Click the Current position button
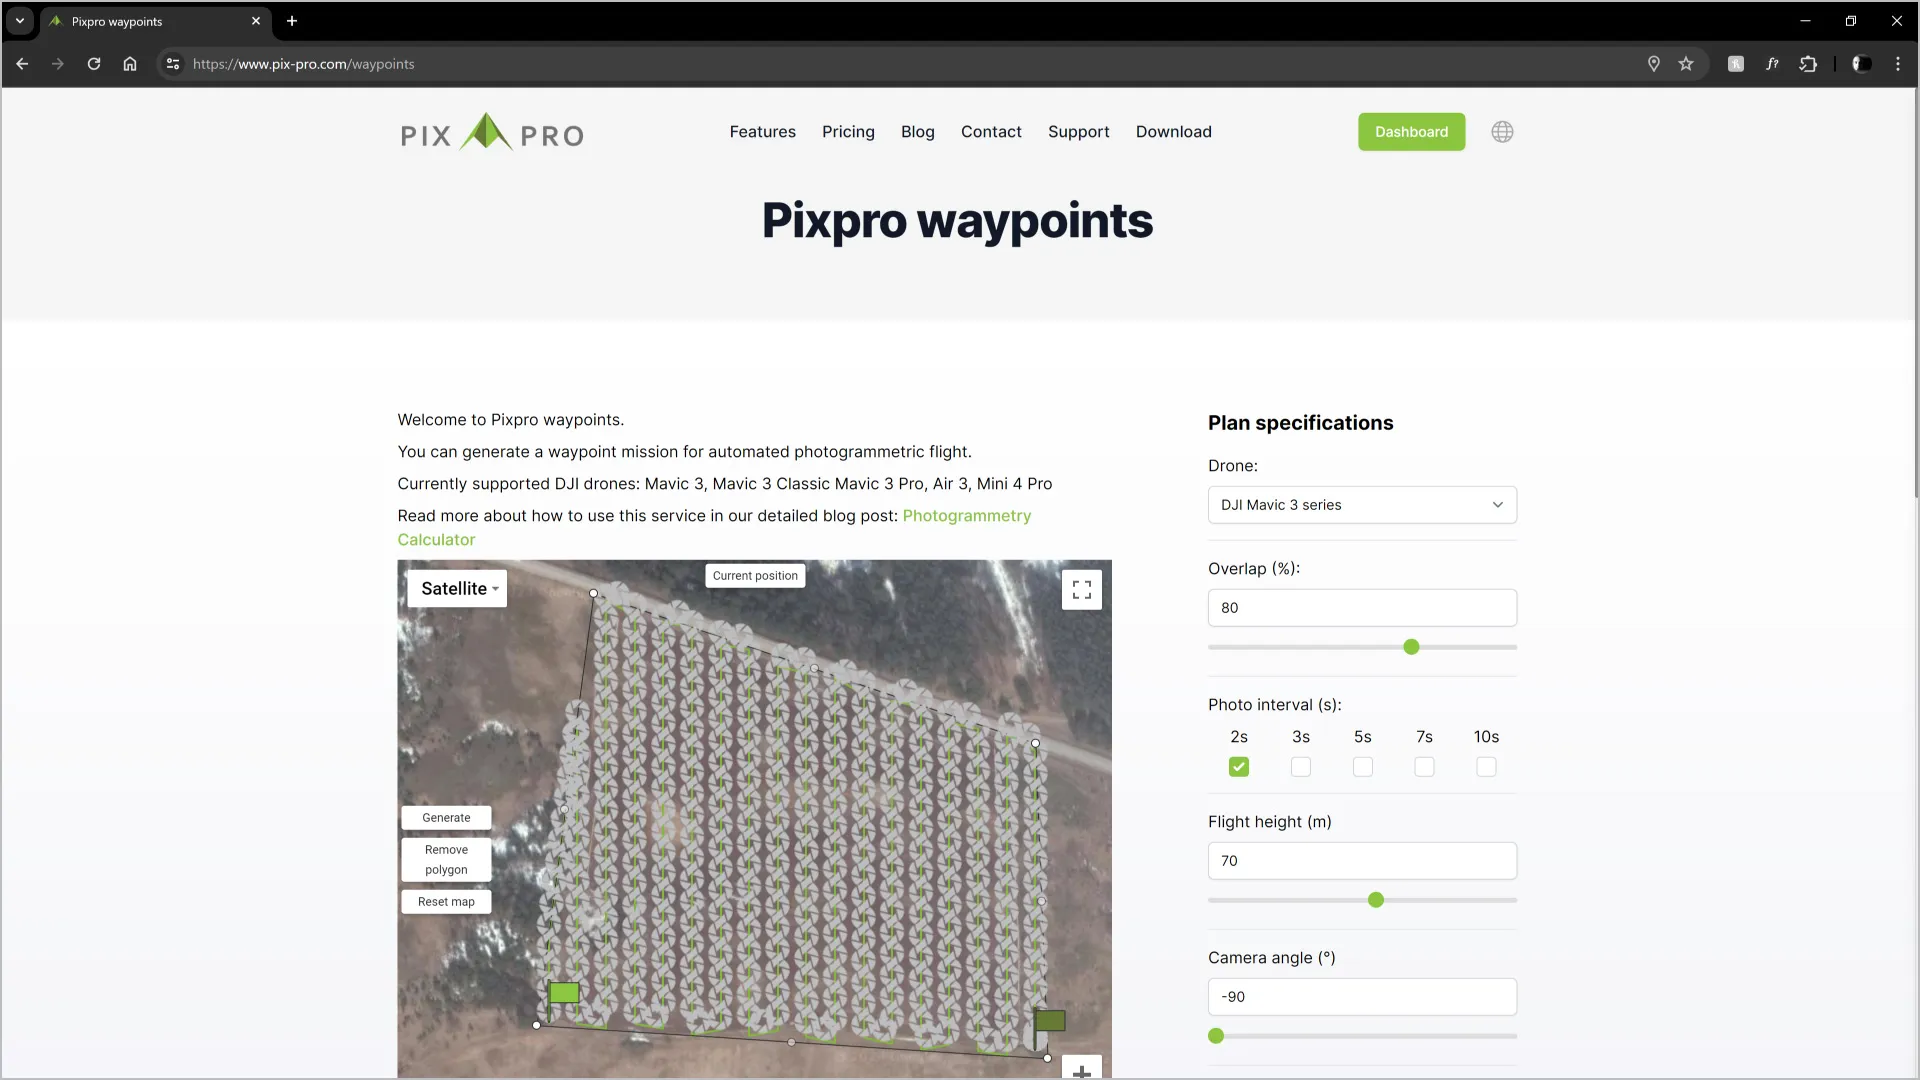This screenshot has height=1080, width=1920. click(755, 576)
